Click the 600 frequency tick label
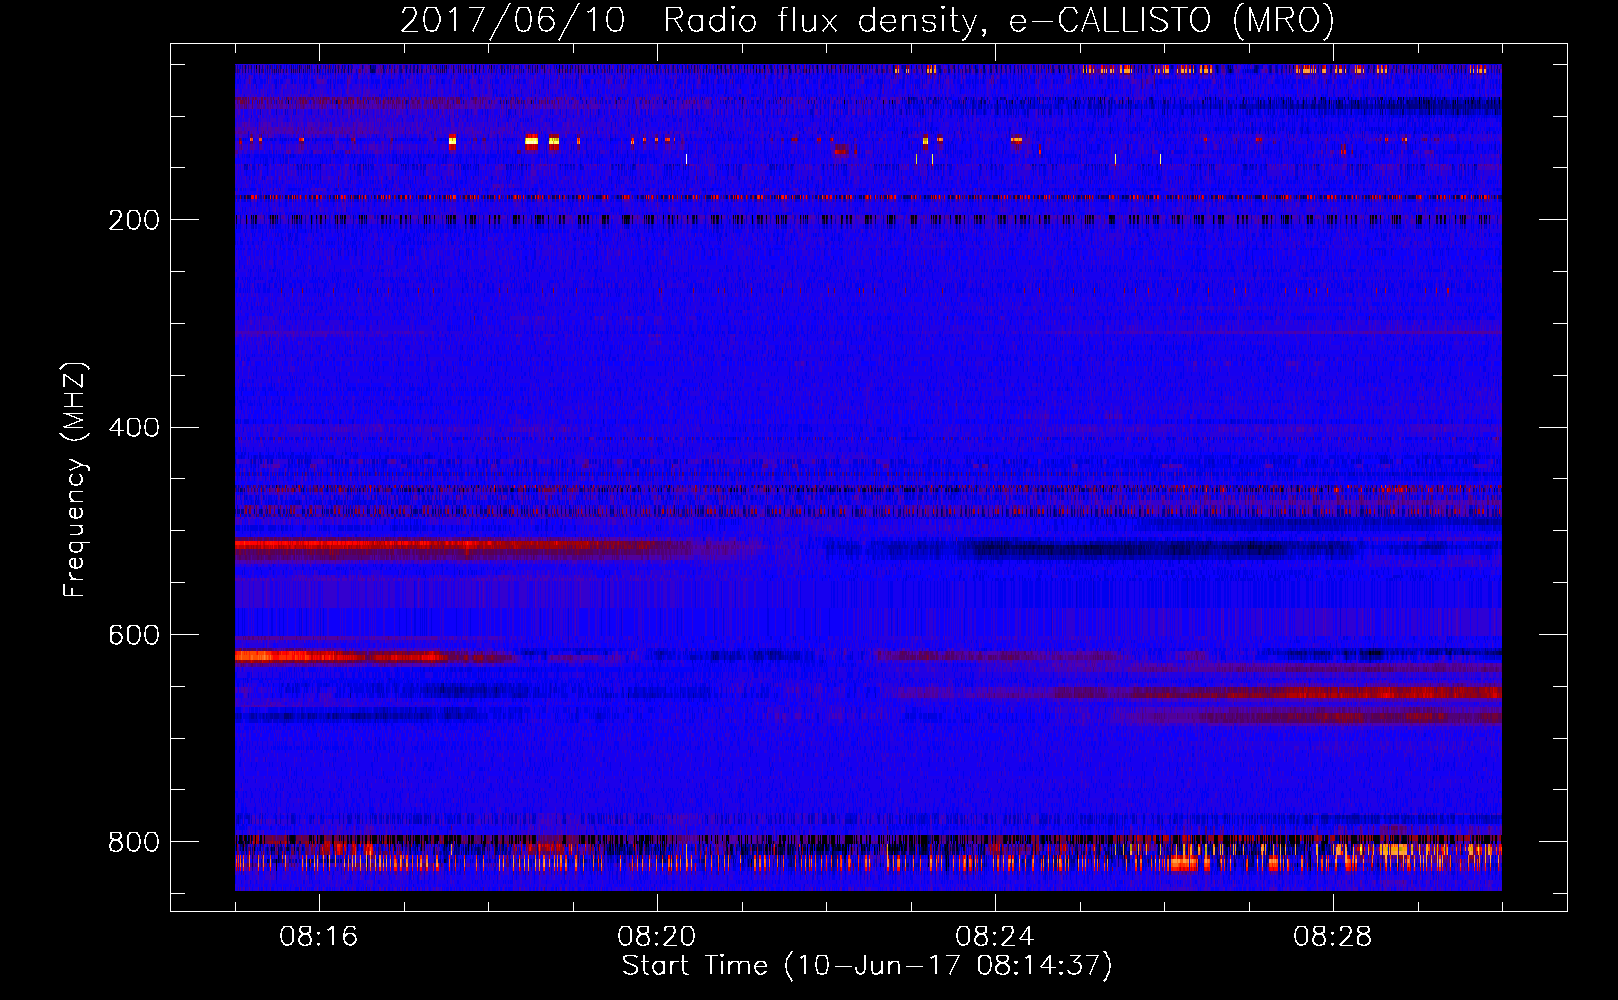 [x=134, y=636]
